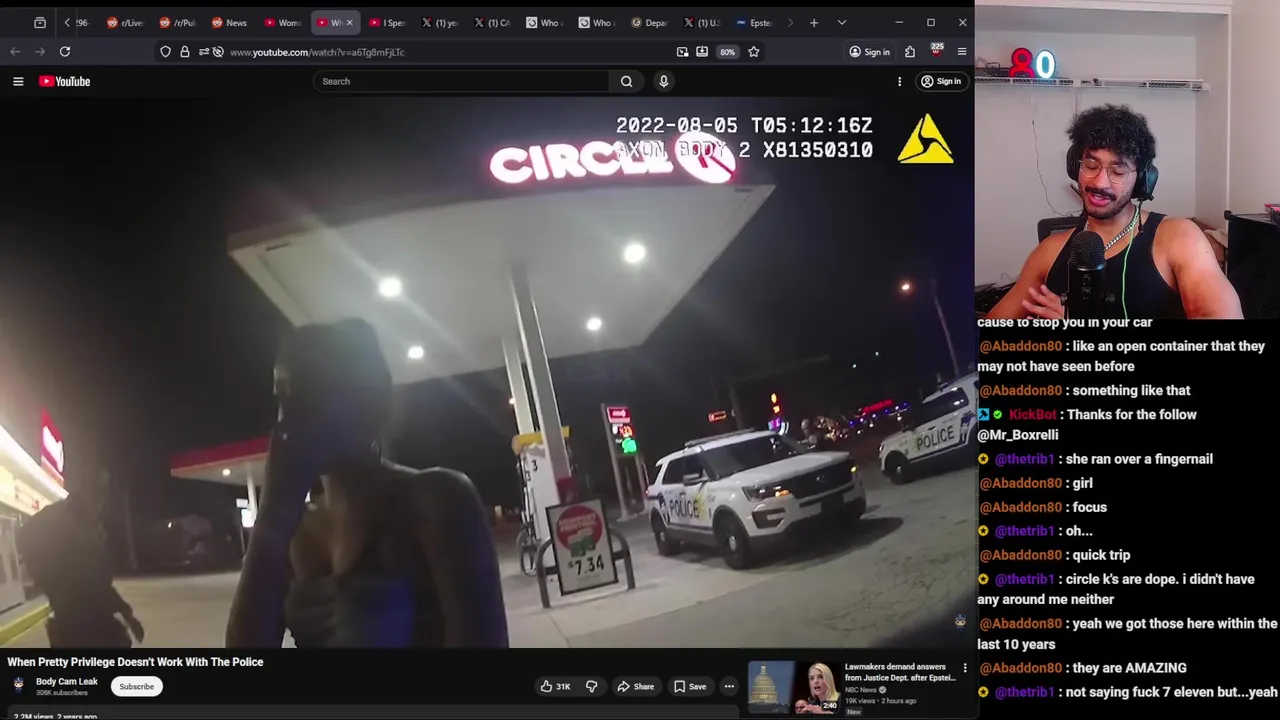This screenshot has height=720, width=1280.
Task: Switch to the (1) U.S X tab
Action: click(x=702, y=22)
